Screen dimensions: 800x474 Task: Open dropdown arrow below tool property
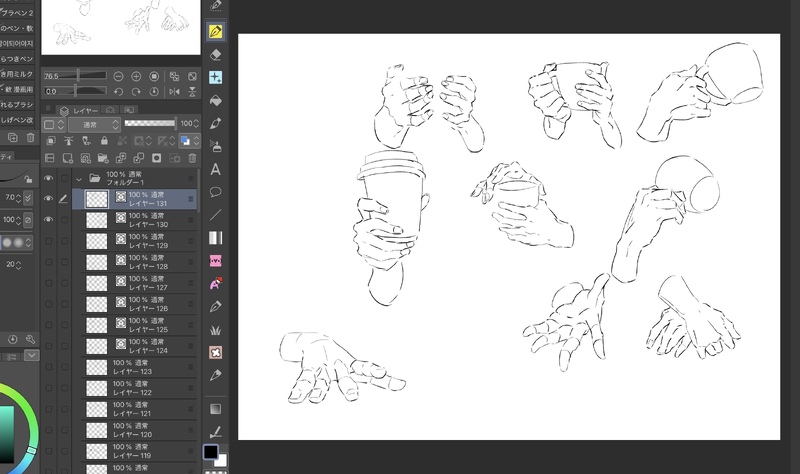coord(32,355)
